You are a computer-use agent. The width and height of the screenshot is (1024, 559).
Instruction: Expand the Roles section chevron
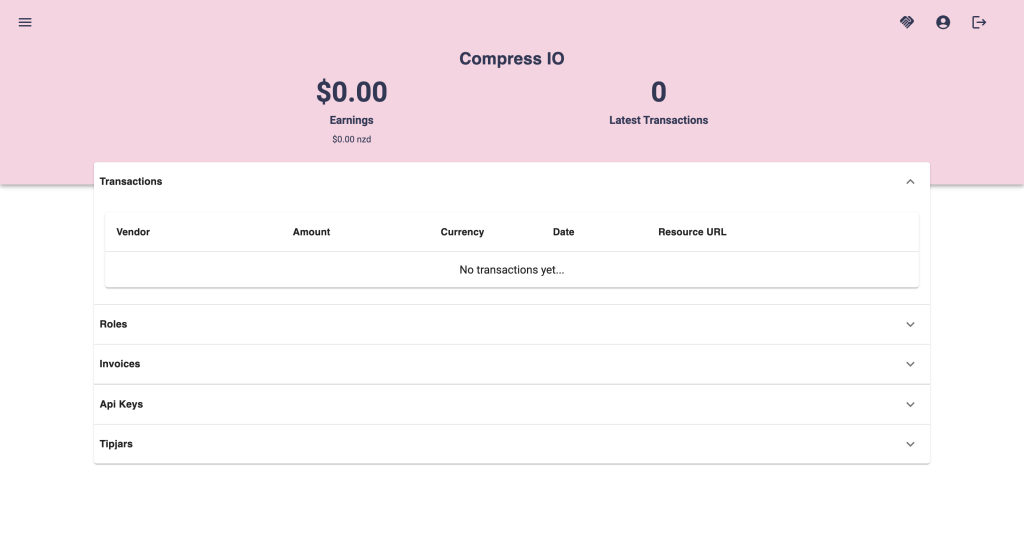coord(910,325)
